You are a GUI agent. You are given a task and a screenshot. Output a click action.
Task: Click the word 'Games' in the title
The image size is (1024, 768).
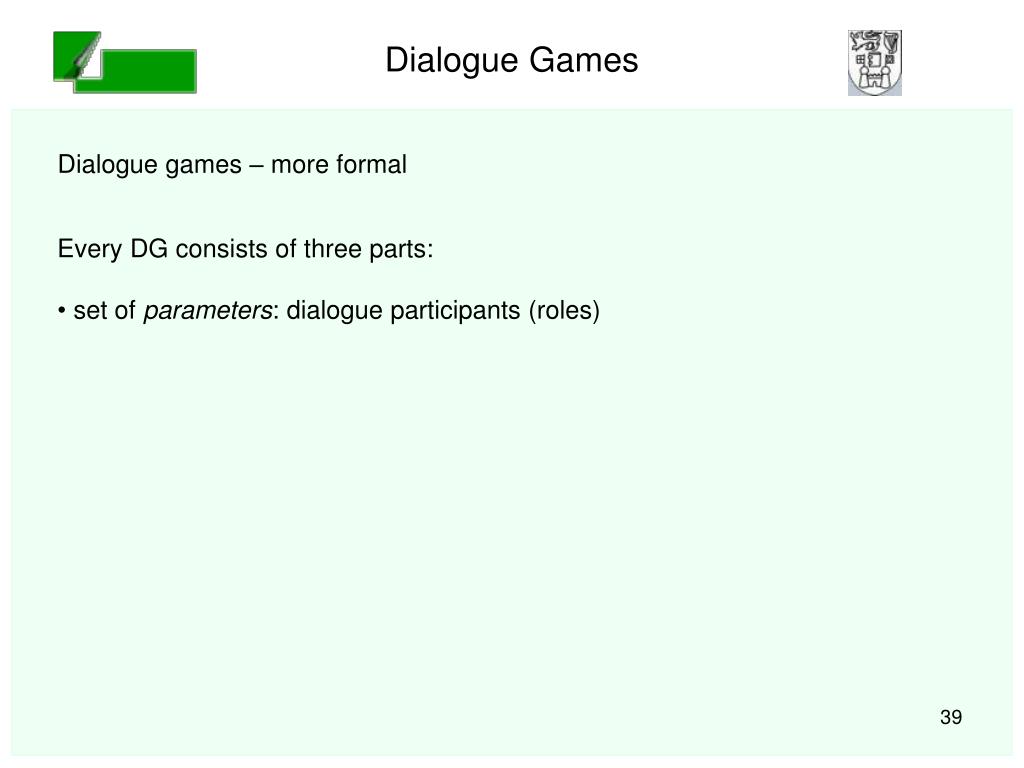click(583, 60)
